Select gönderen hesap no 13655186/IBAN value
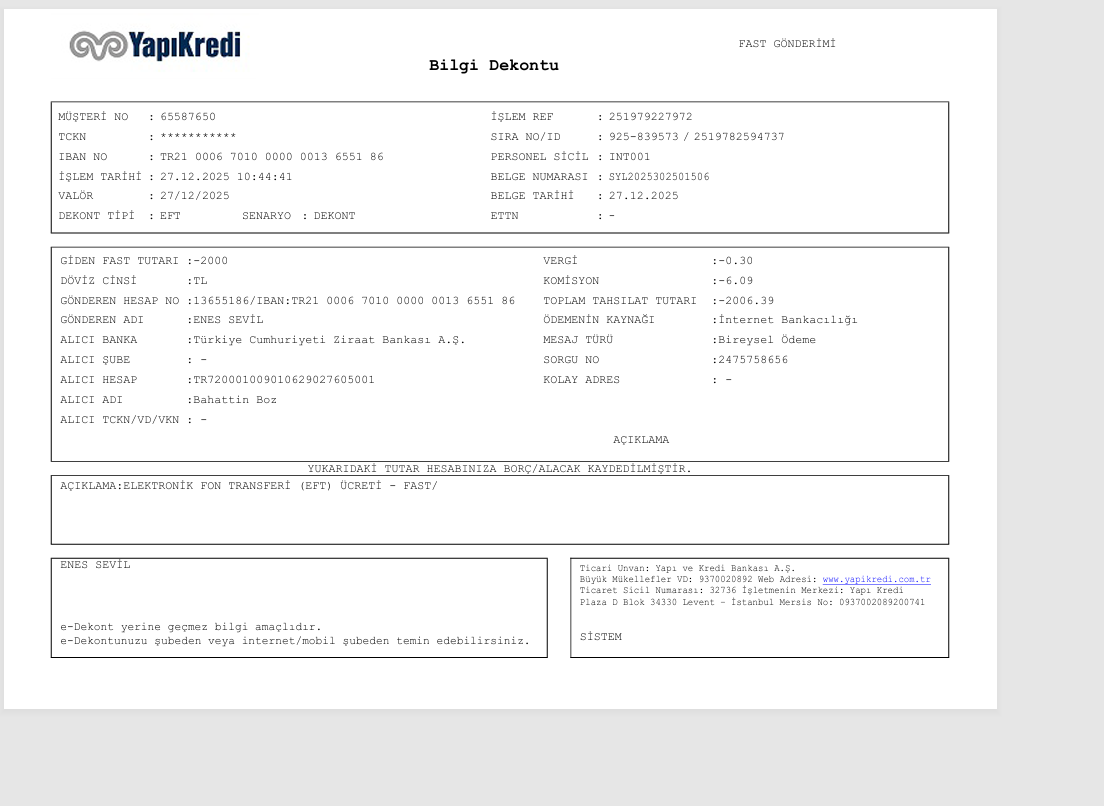Image resolution: width=1104 pixels, height=806 pixels. [x=354, y=301]
